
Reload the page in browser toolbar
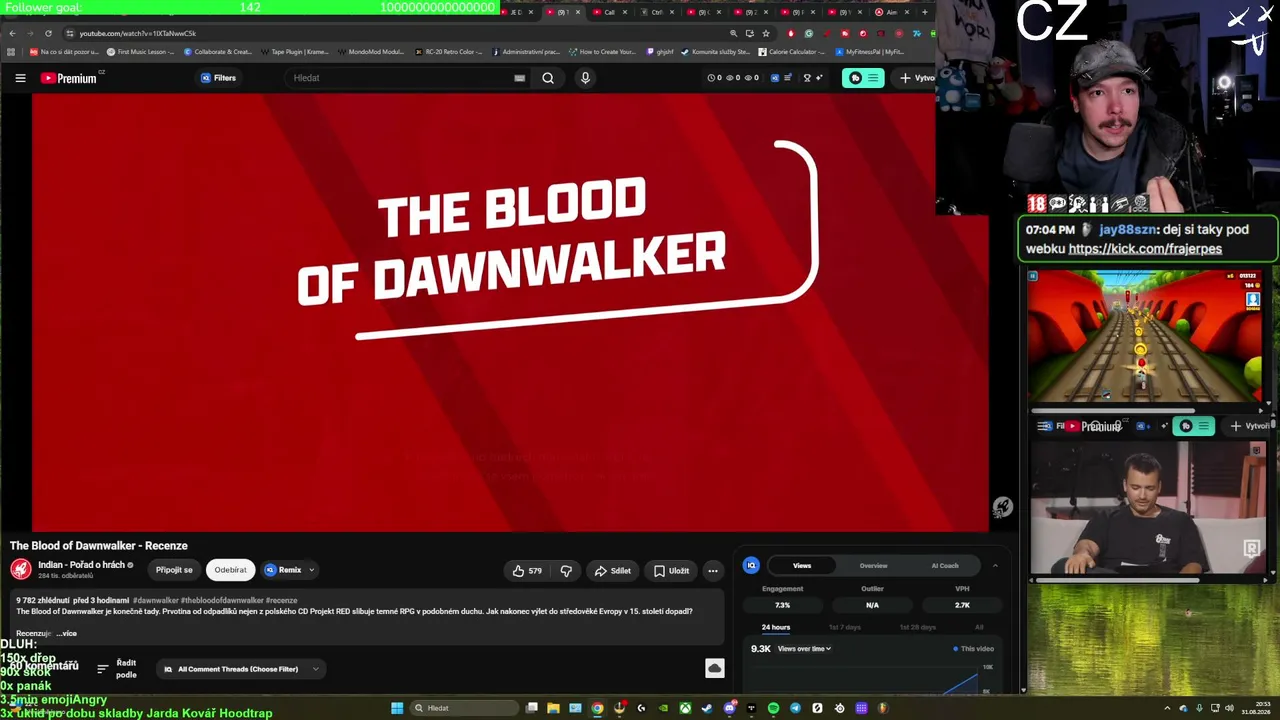[x=48, y=33]
